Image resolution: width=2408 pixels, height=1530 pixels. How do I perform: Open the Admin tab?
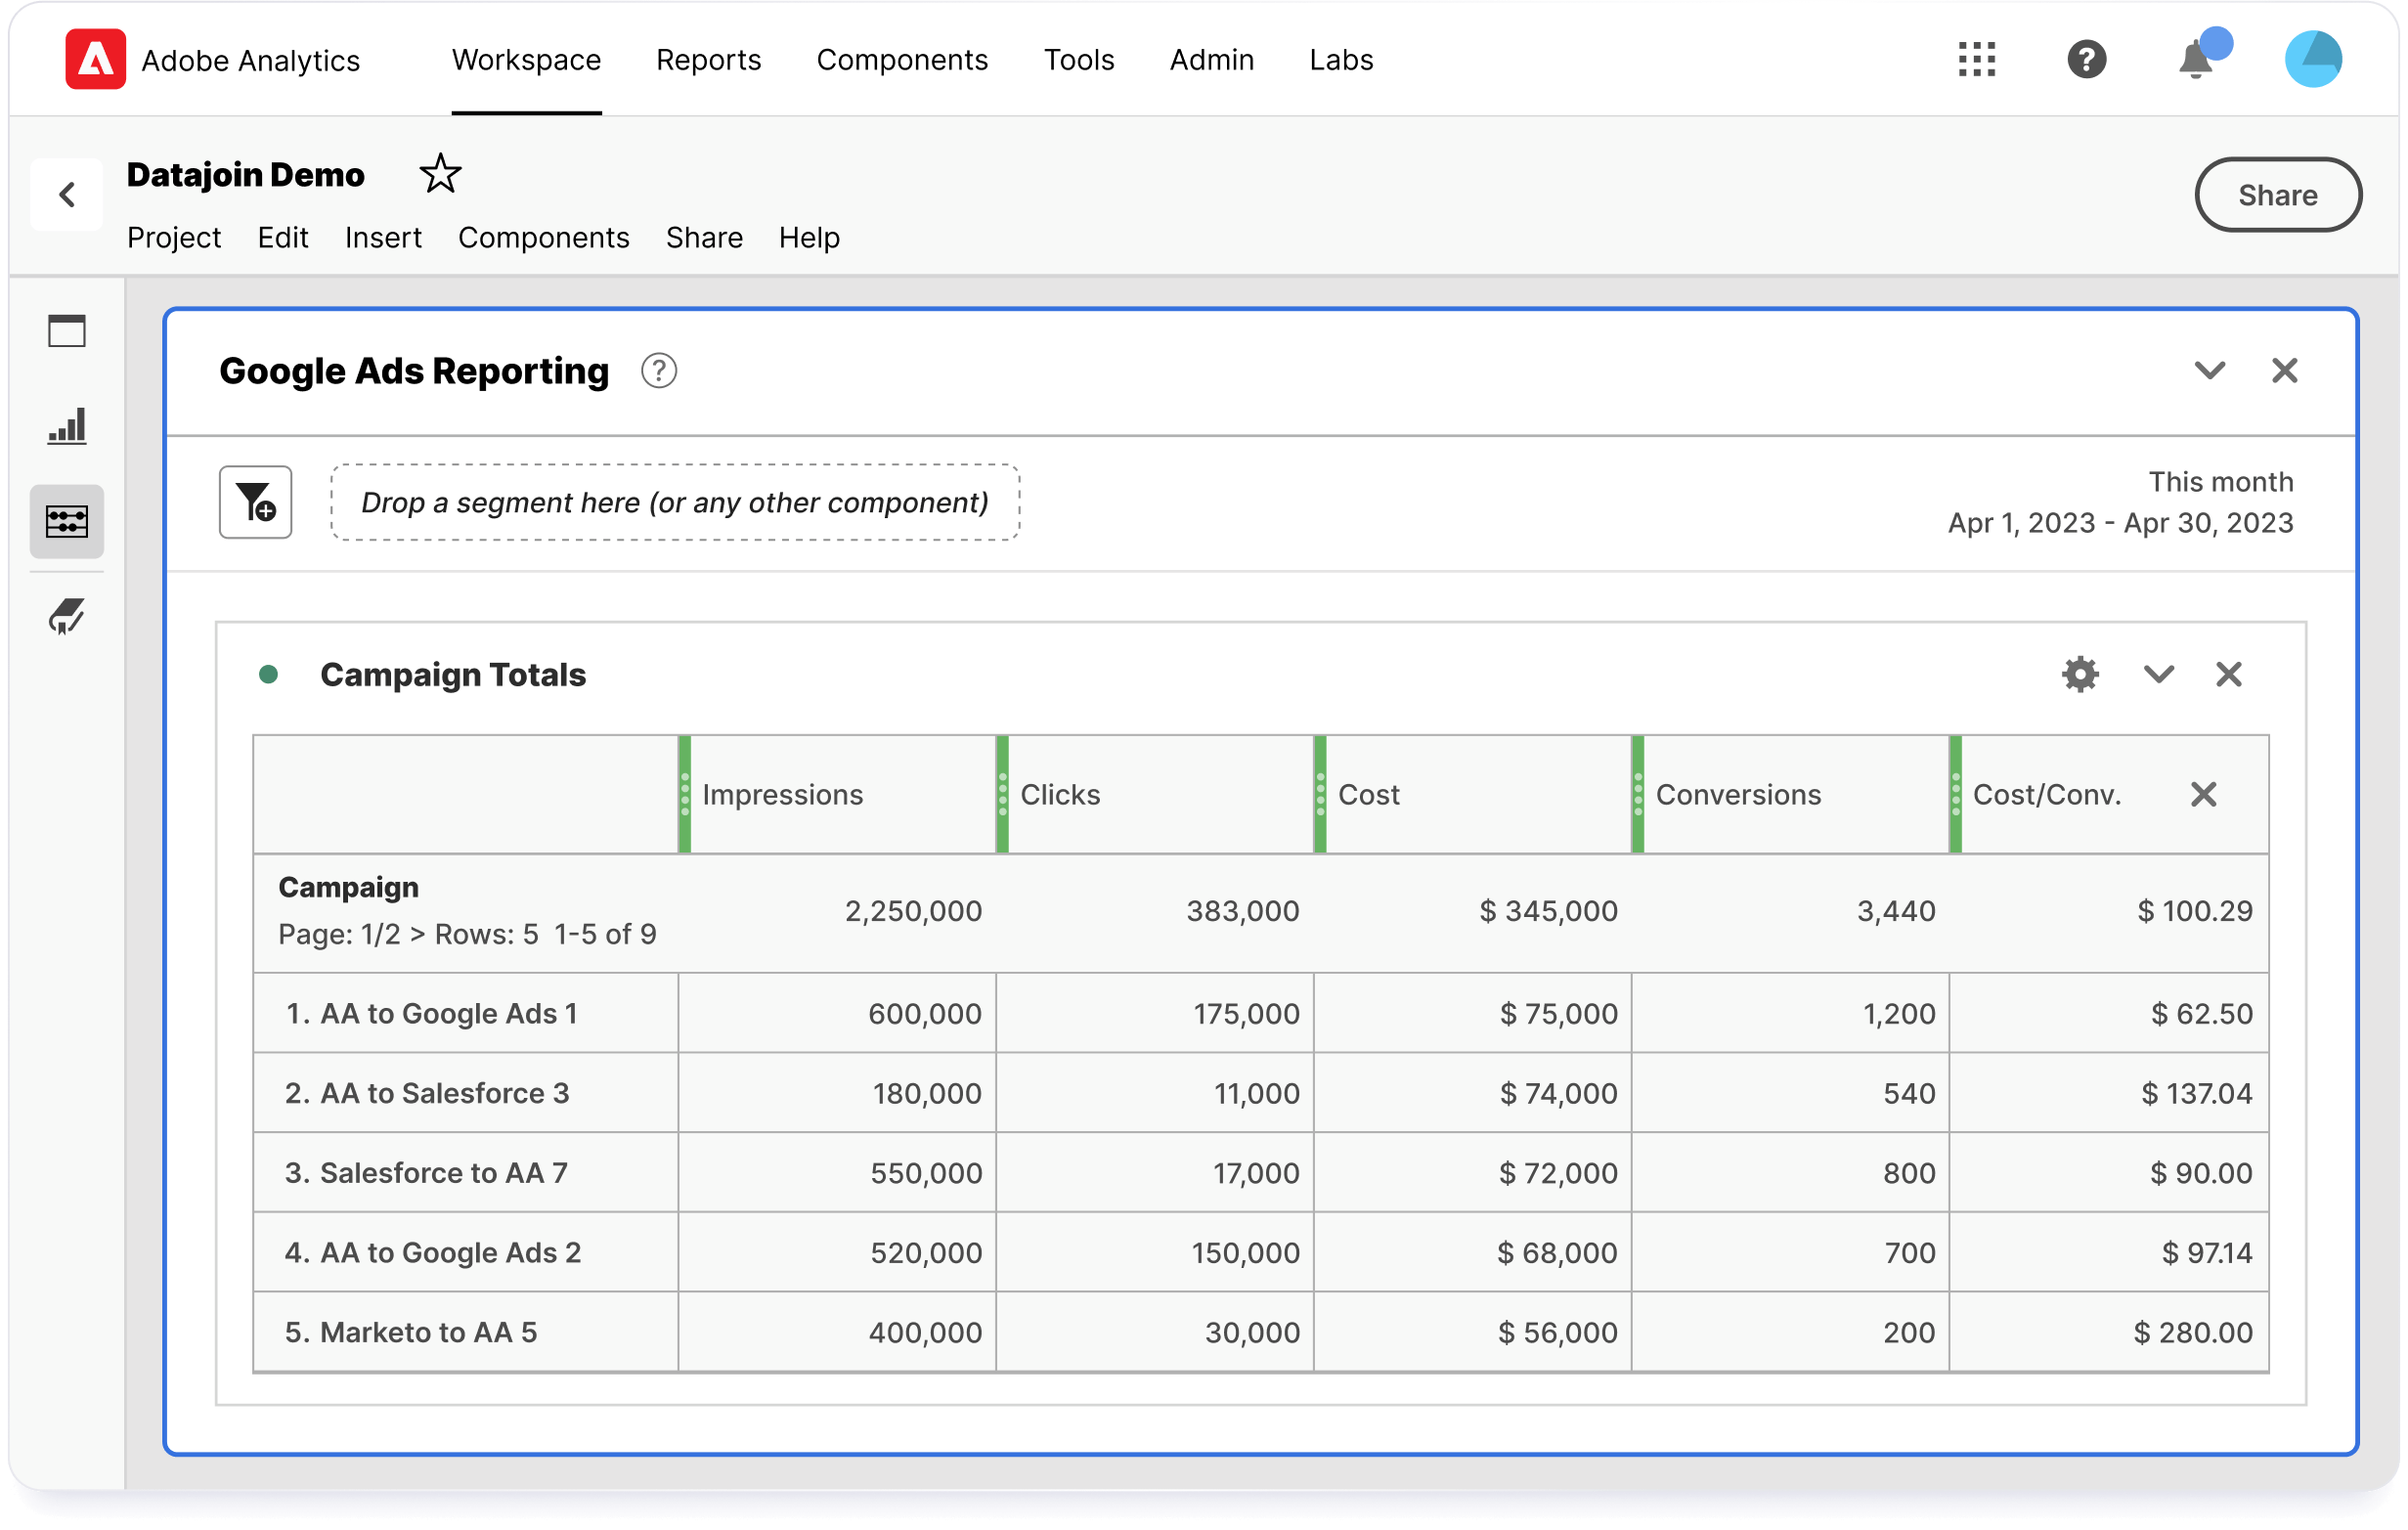1212,60
